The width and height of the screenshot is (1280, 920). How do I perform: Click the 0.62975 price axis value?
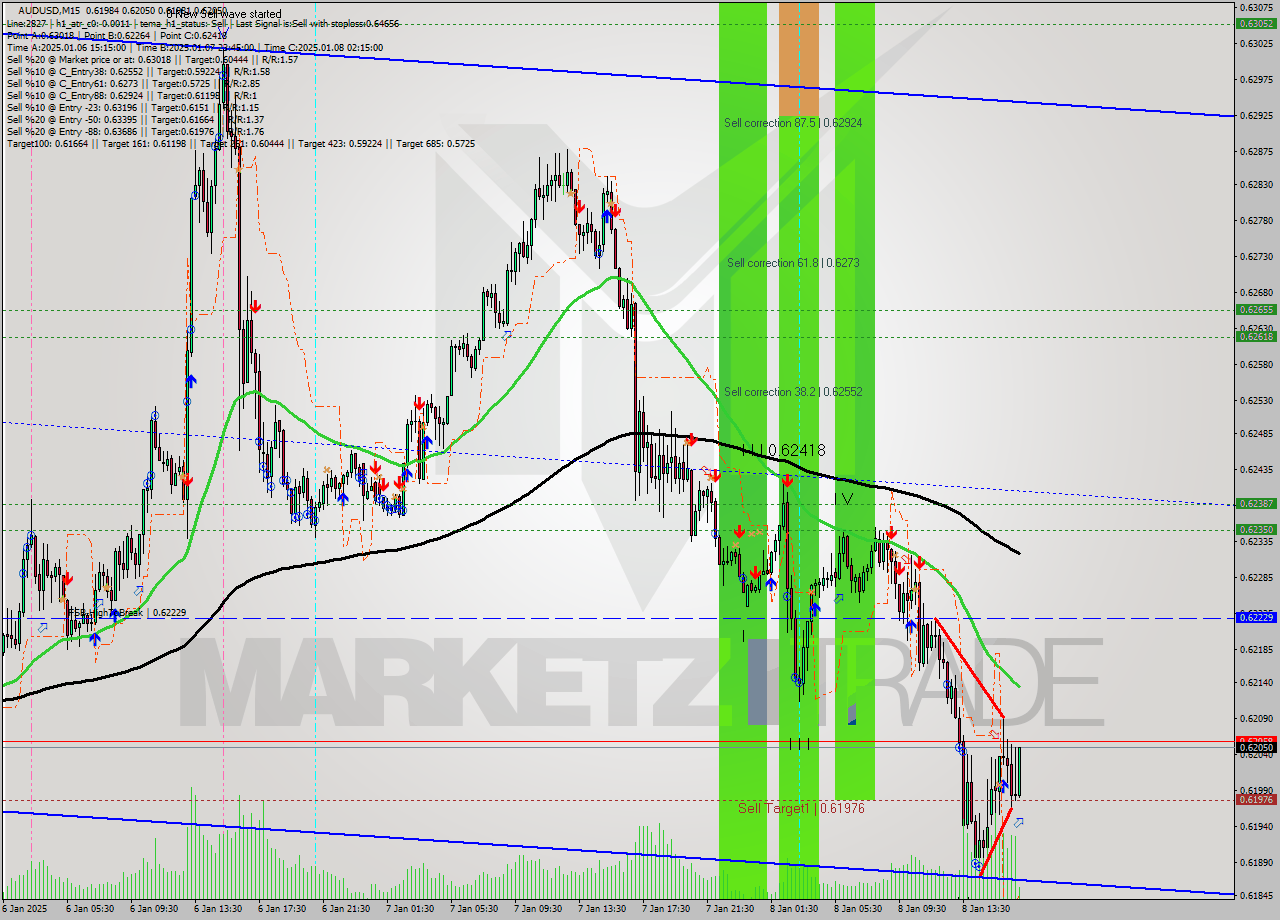[x=1255, y=79]
